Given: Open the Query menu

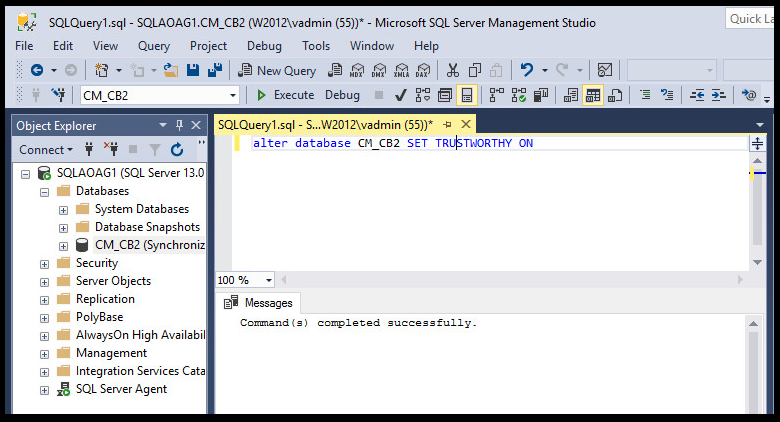Looking at the screenshot, I should pos(154,46).
